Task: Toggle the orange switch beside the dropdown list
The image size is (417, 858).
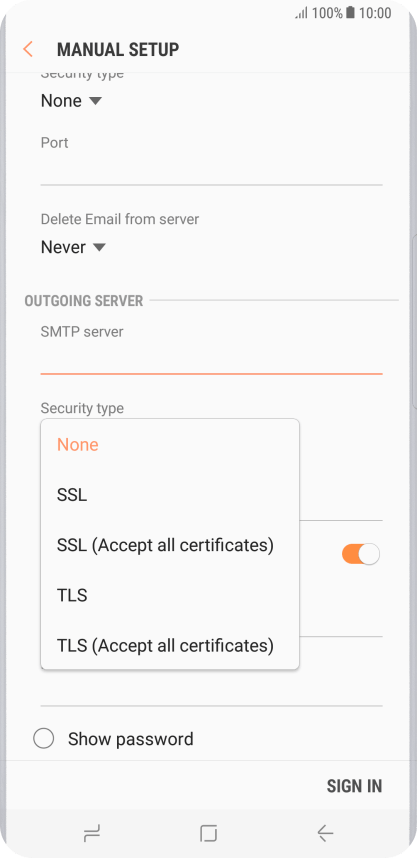Action: coord(361,554)
